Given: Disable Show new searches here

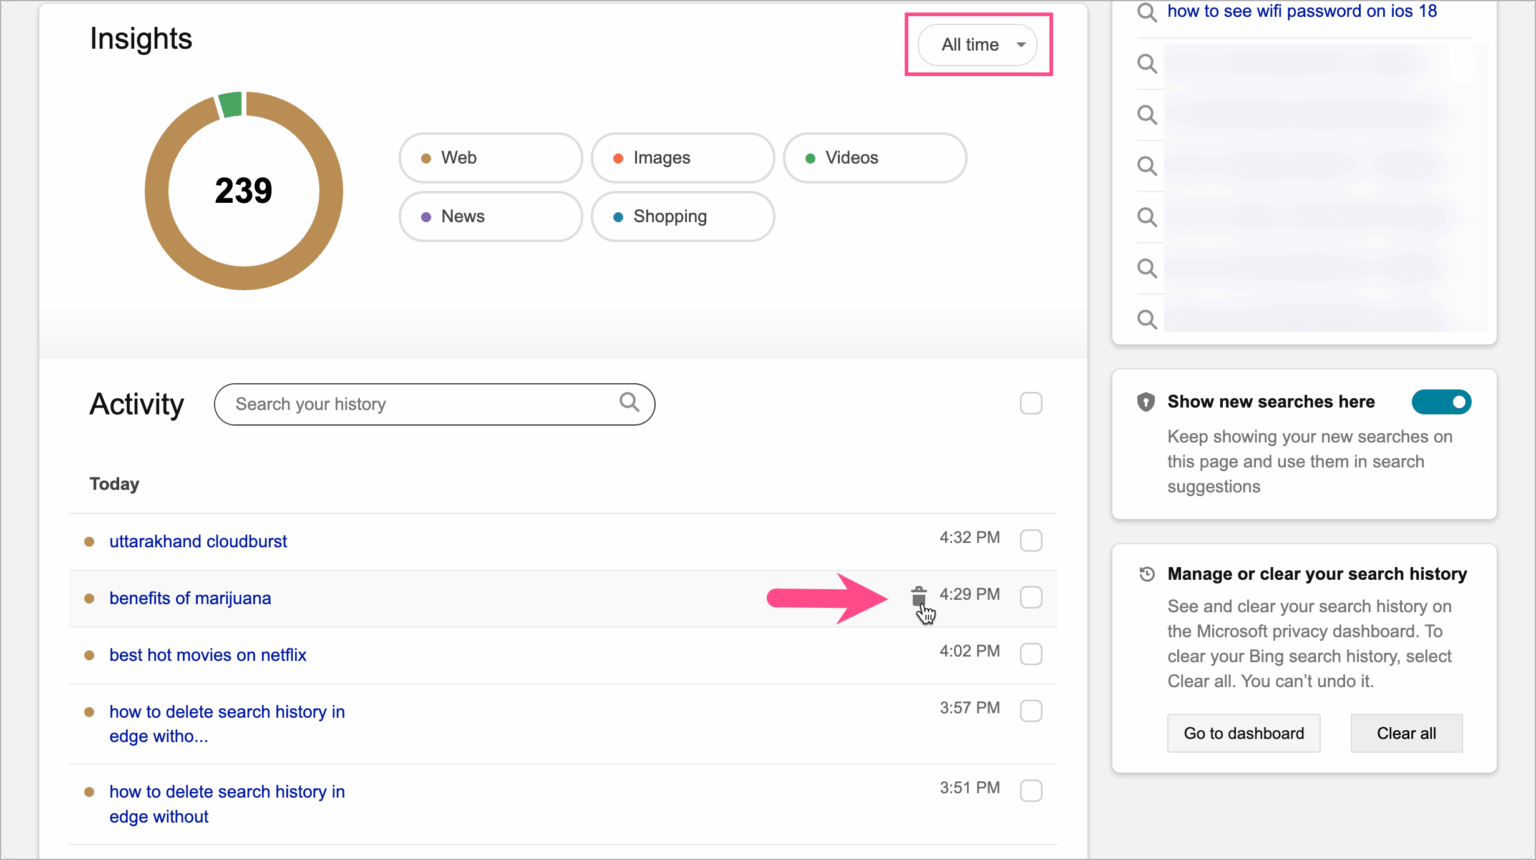Looking at the screenshot, I should tap(1441, 401).
